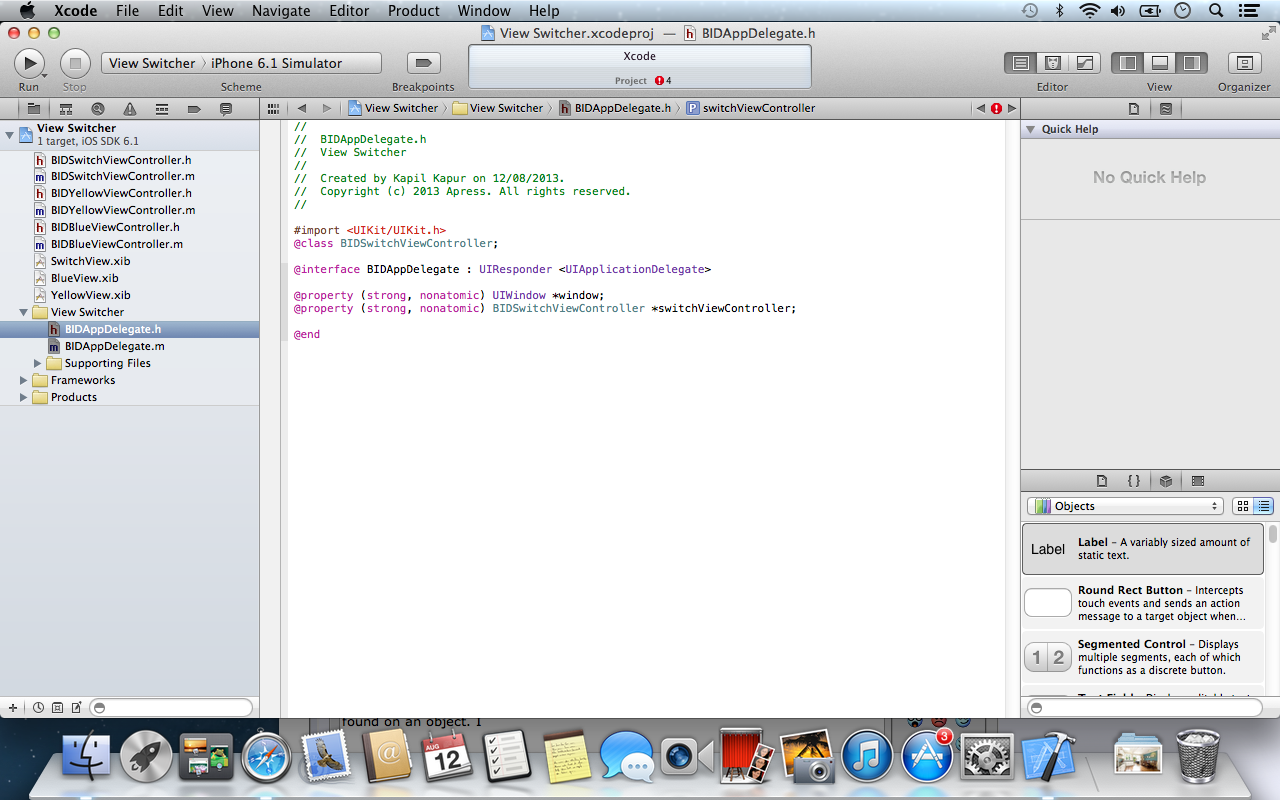The image size is (1280, 800).
Task: Open BlueView.xib in navigator
Action: pyautogui.click(x=84, y=278)
